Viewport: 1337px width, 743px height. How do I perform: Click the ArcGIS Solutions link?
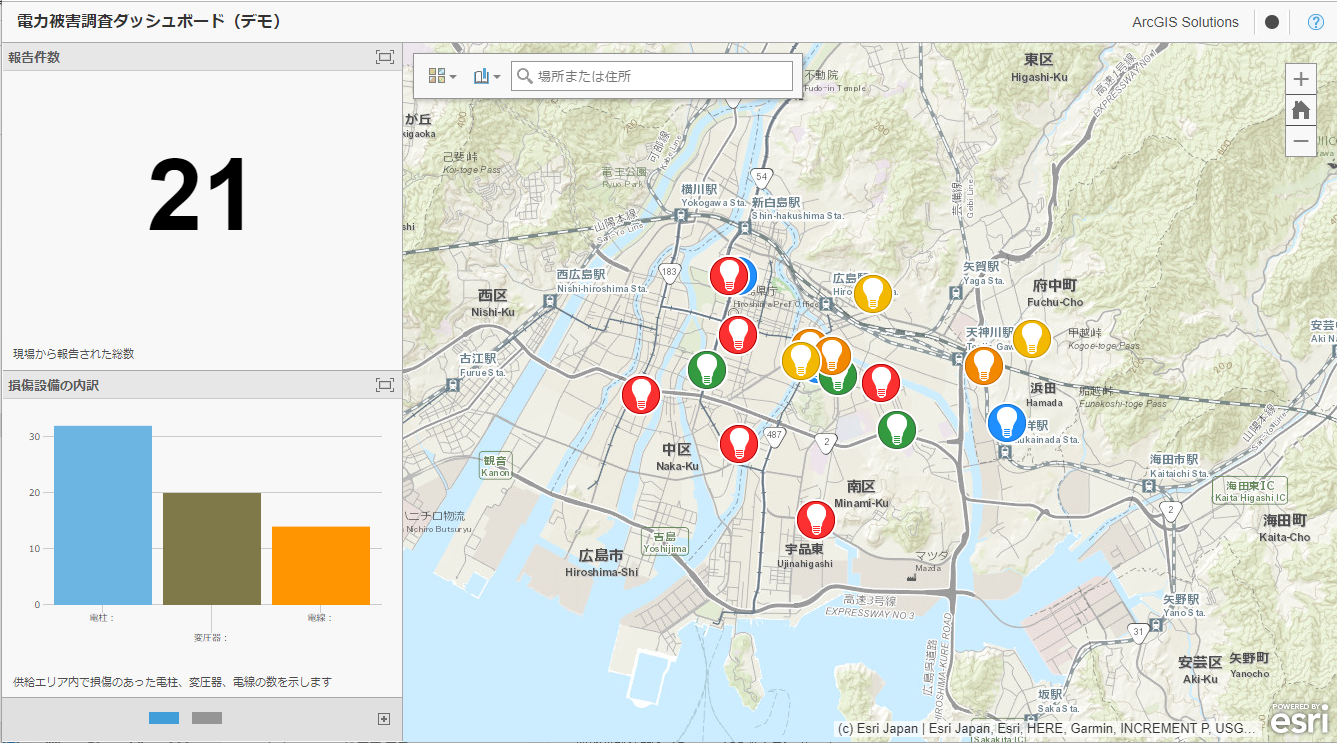(x=1185, y=22)
